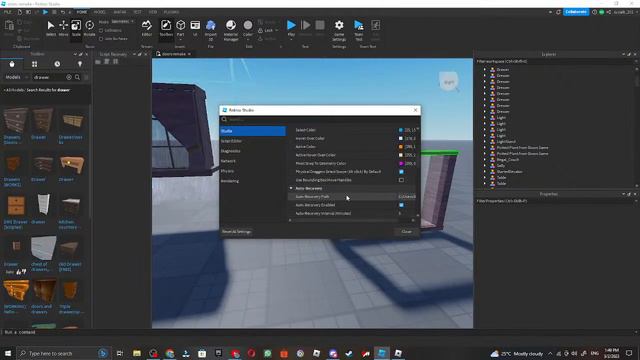The image size is (640, 360).
Task: Select the Select tool in ribbon
Action: [x=51, y=28]
